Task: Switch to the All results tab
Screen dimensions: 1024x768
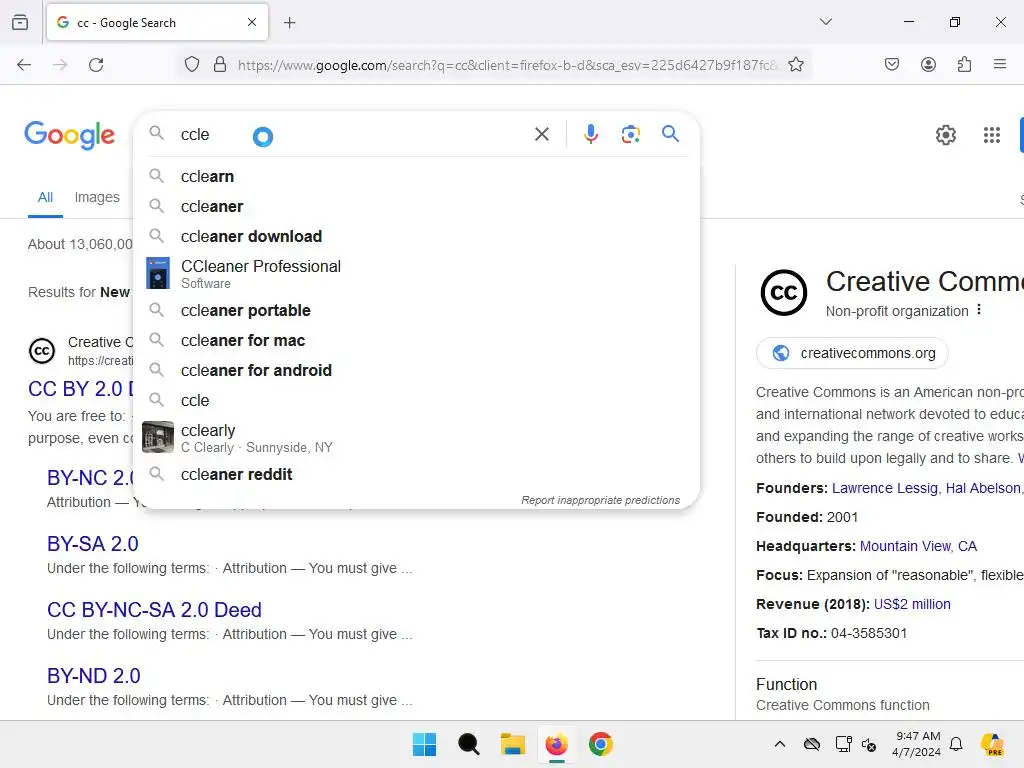Action: tap(45, 197)
